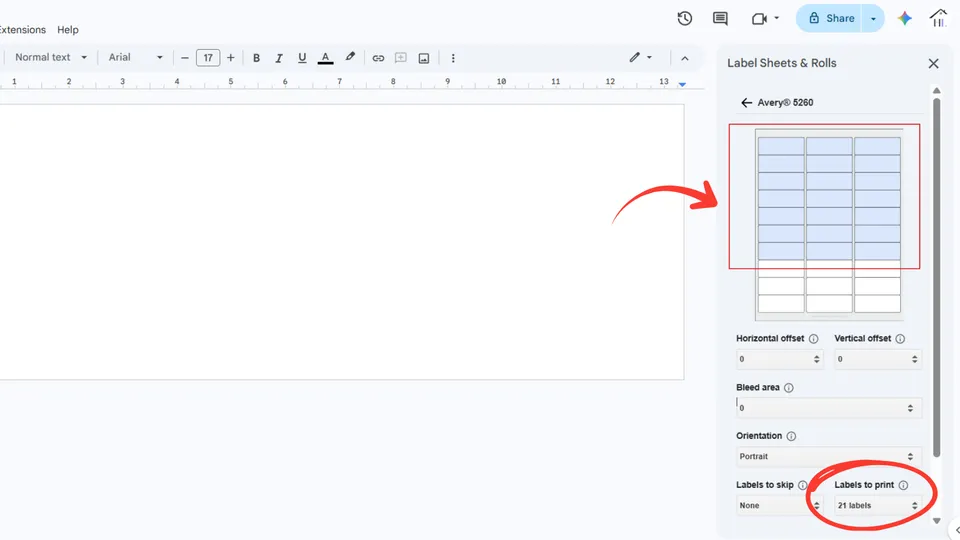Adjust the Bleed area stepper
960x540 pixels.
coord(910,408)
